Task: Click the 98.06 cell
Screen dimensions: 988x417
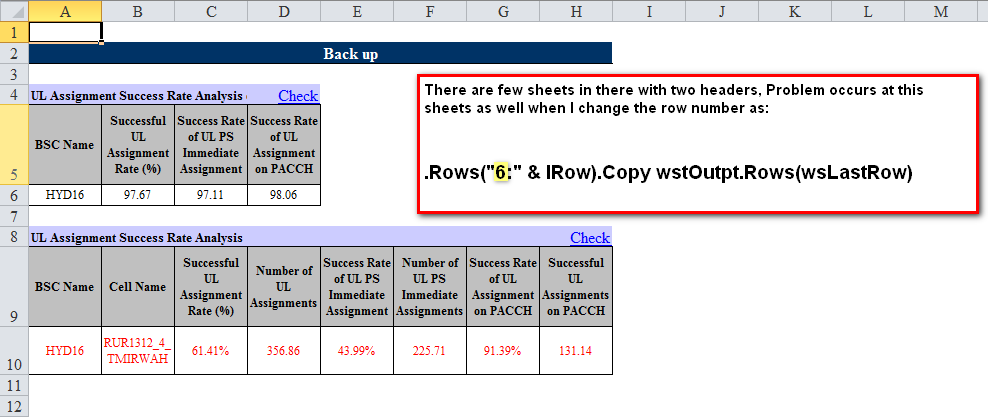Action: click(284, 195)
